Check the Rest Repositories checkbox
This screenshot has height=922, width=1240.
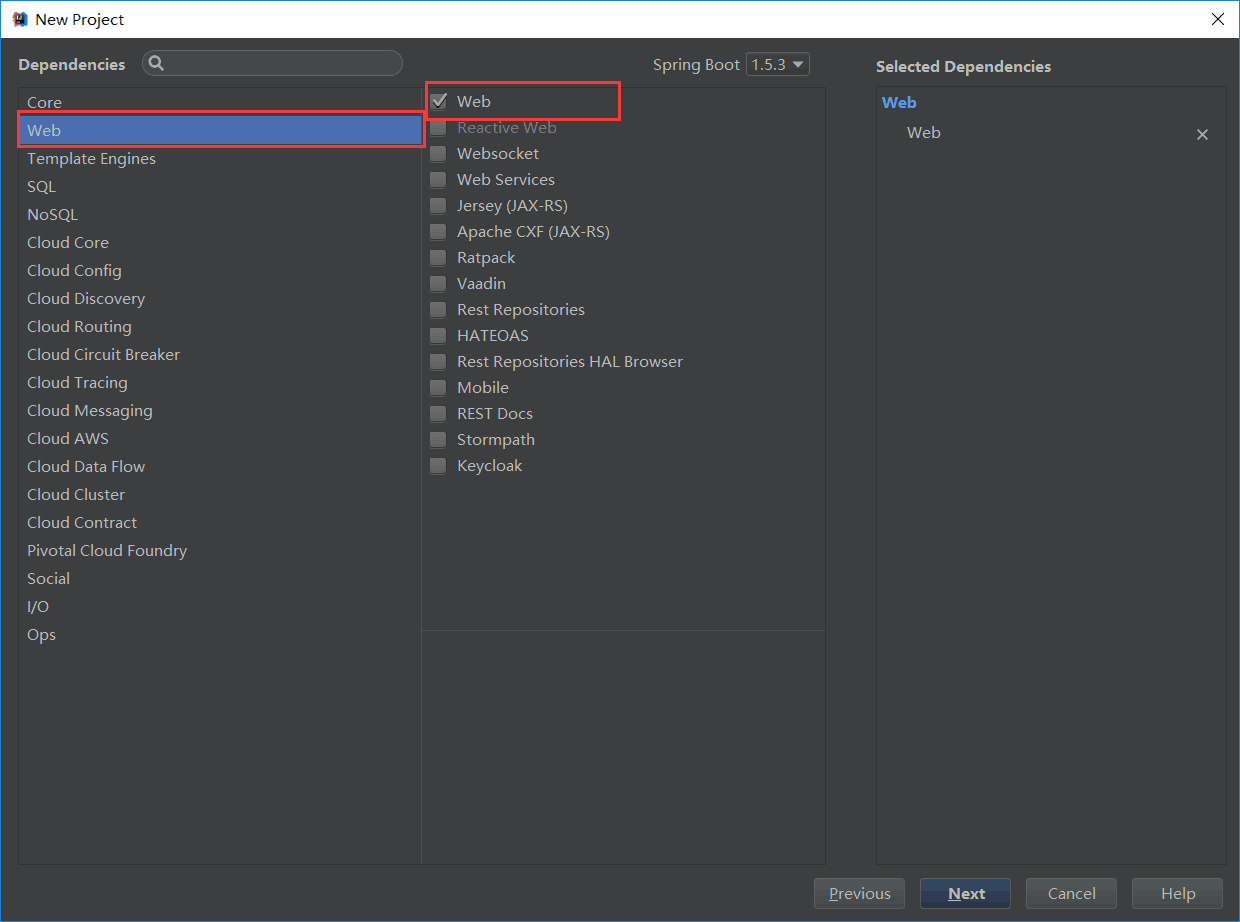tap(438, 309)
